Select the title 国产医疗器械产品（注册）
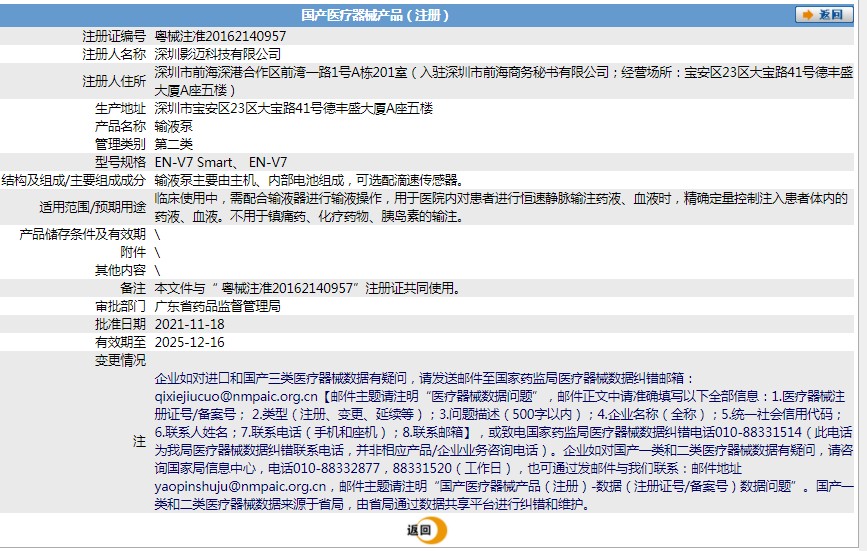 [x=375, y=15]
